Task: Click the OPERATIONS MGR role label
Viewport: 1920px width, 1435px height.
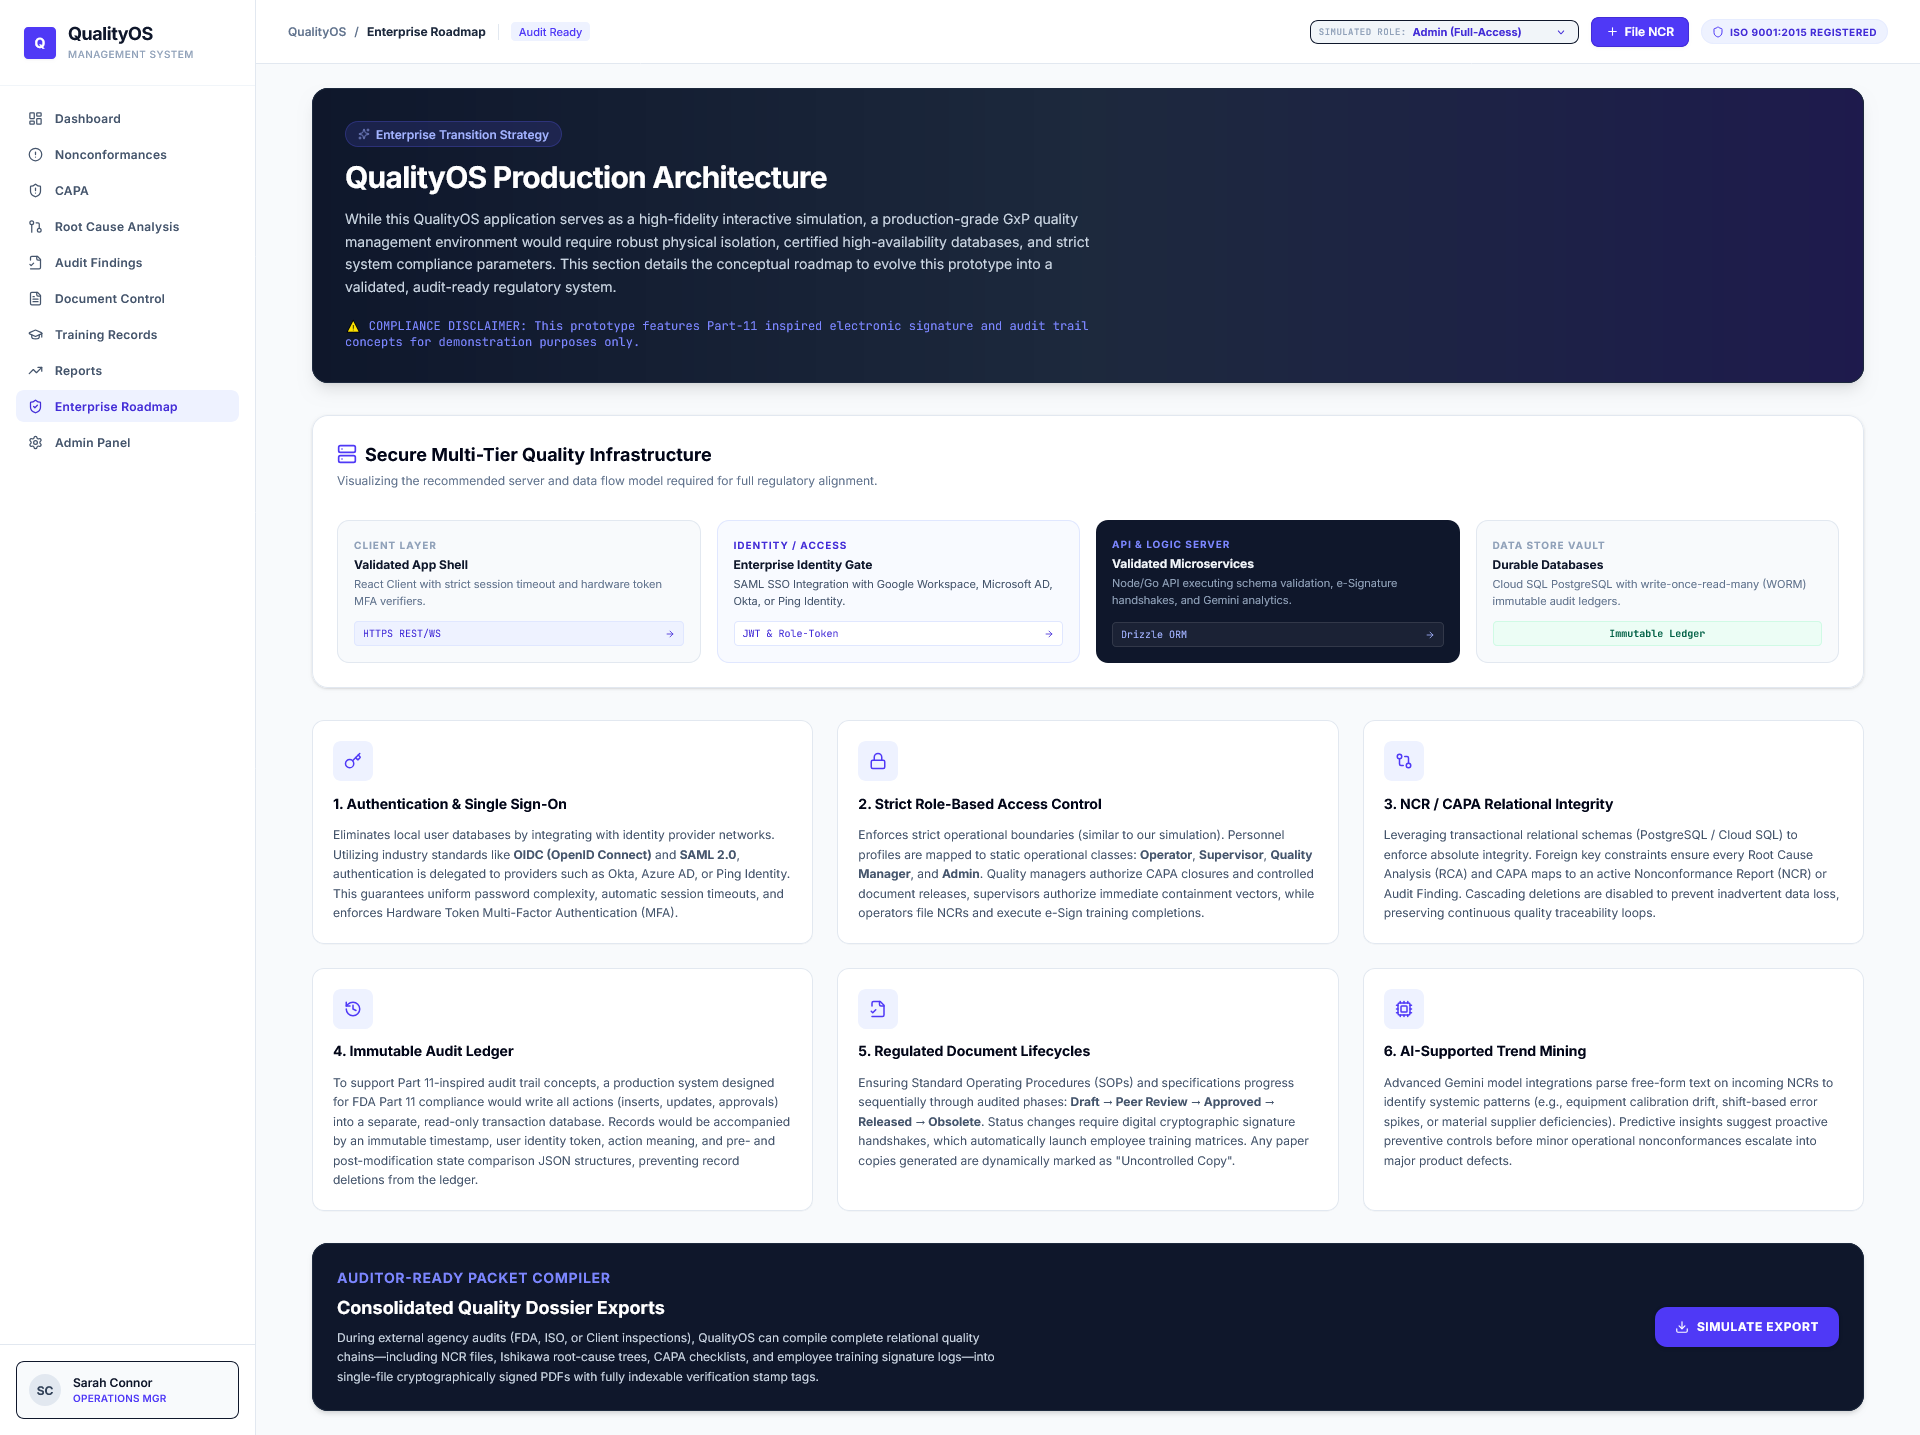Action: pyautogui.click(x=120, y=1399)
